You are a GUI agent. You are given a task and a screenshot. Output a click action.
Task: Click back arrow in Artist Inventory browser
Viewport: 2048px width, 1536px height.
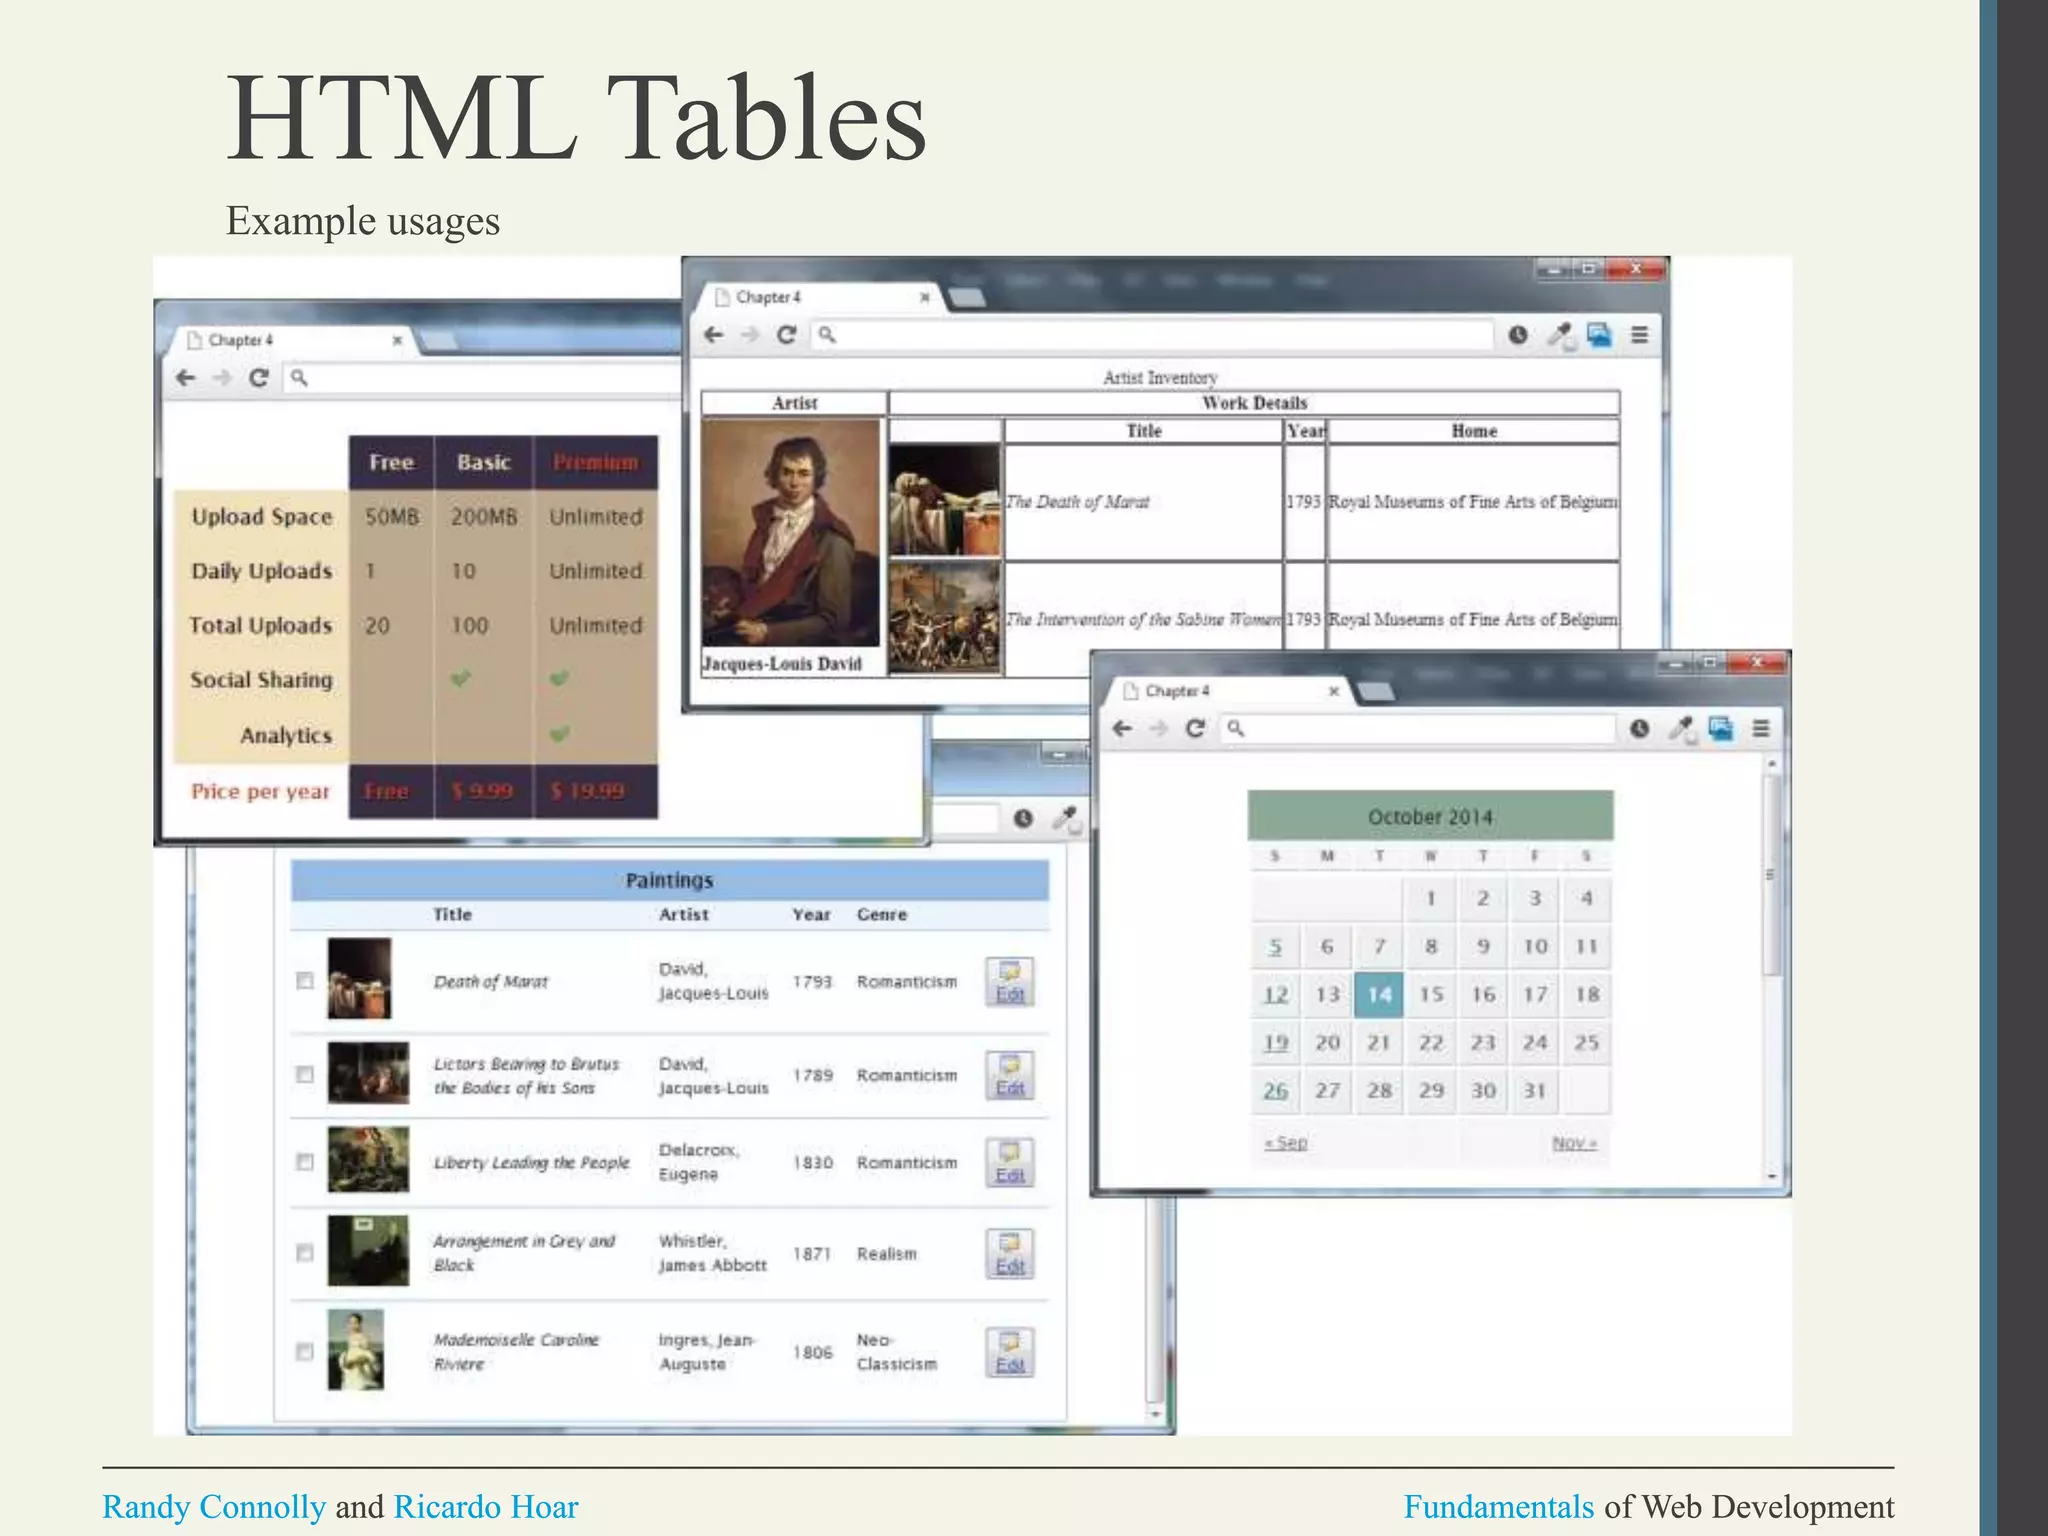point(713,335)
